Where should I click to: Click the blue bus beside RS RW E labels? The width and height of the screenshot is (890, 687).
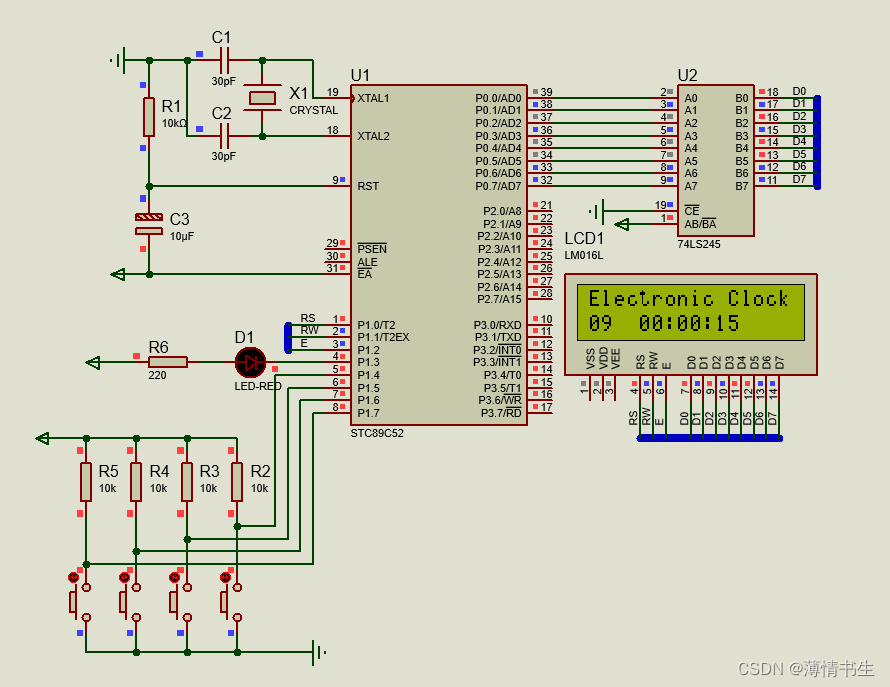288,337
